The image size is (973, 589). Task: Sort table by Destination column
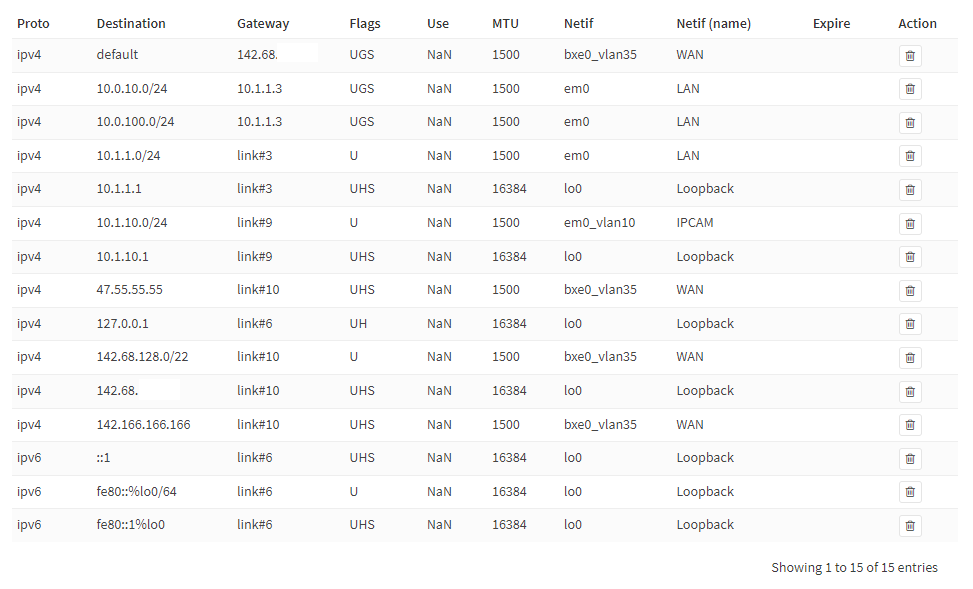click(x=131, y=23)
